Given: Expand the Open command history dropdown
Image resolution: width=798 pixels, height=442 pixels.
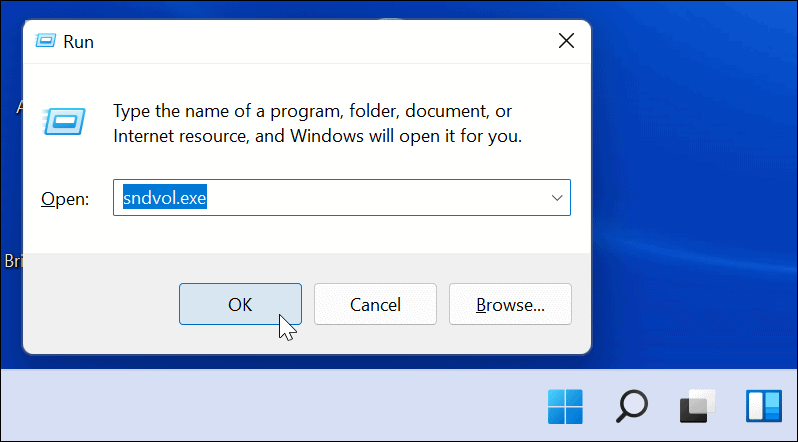Looking at the screenshot, I should (x=557, y=198).
